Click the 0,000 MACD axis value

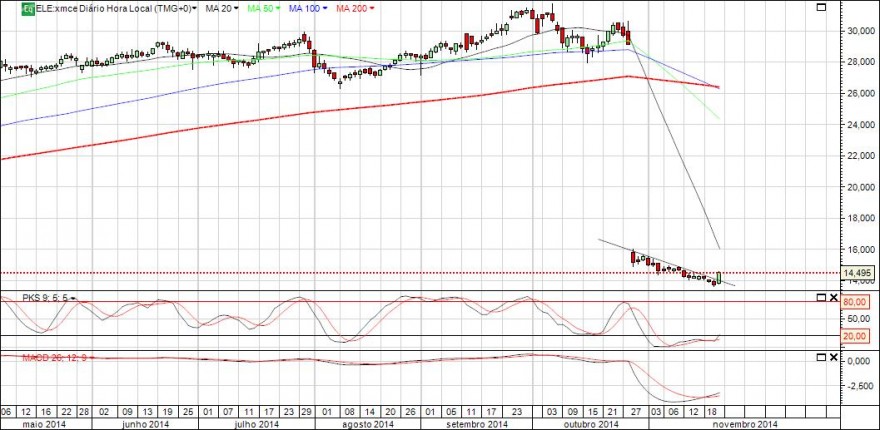click(x=860, y=361)
